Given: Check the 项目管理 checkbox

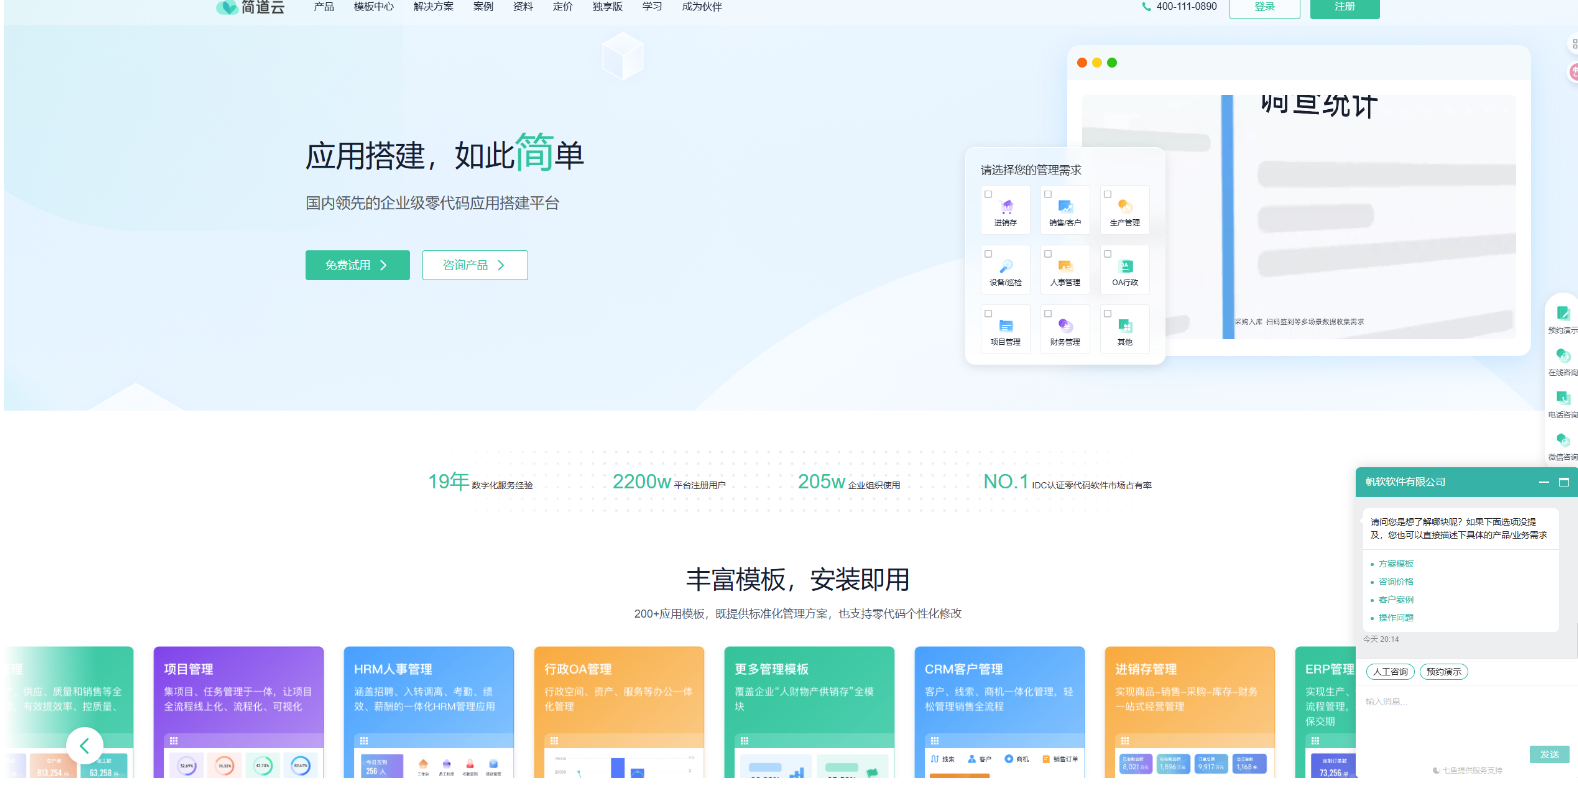Looking at the screenshot, I should [988, 314].
